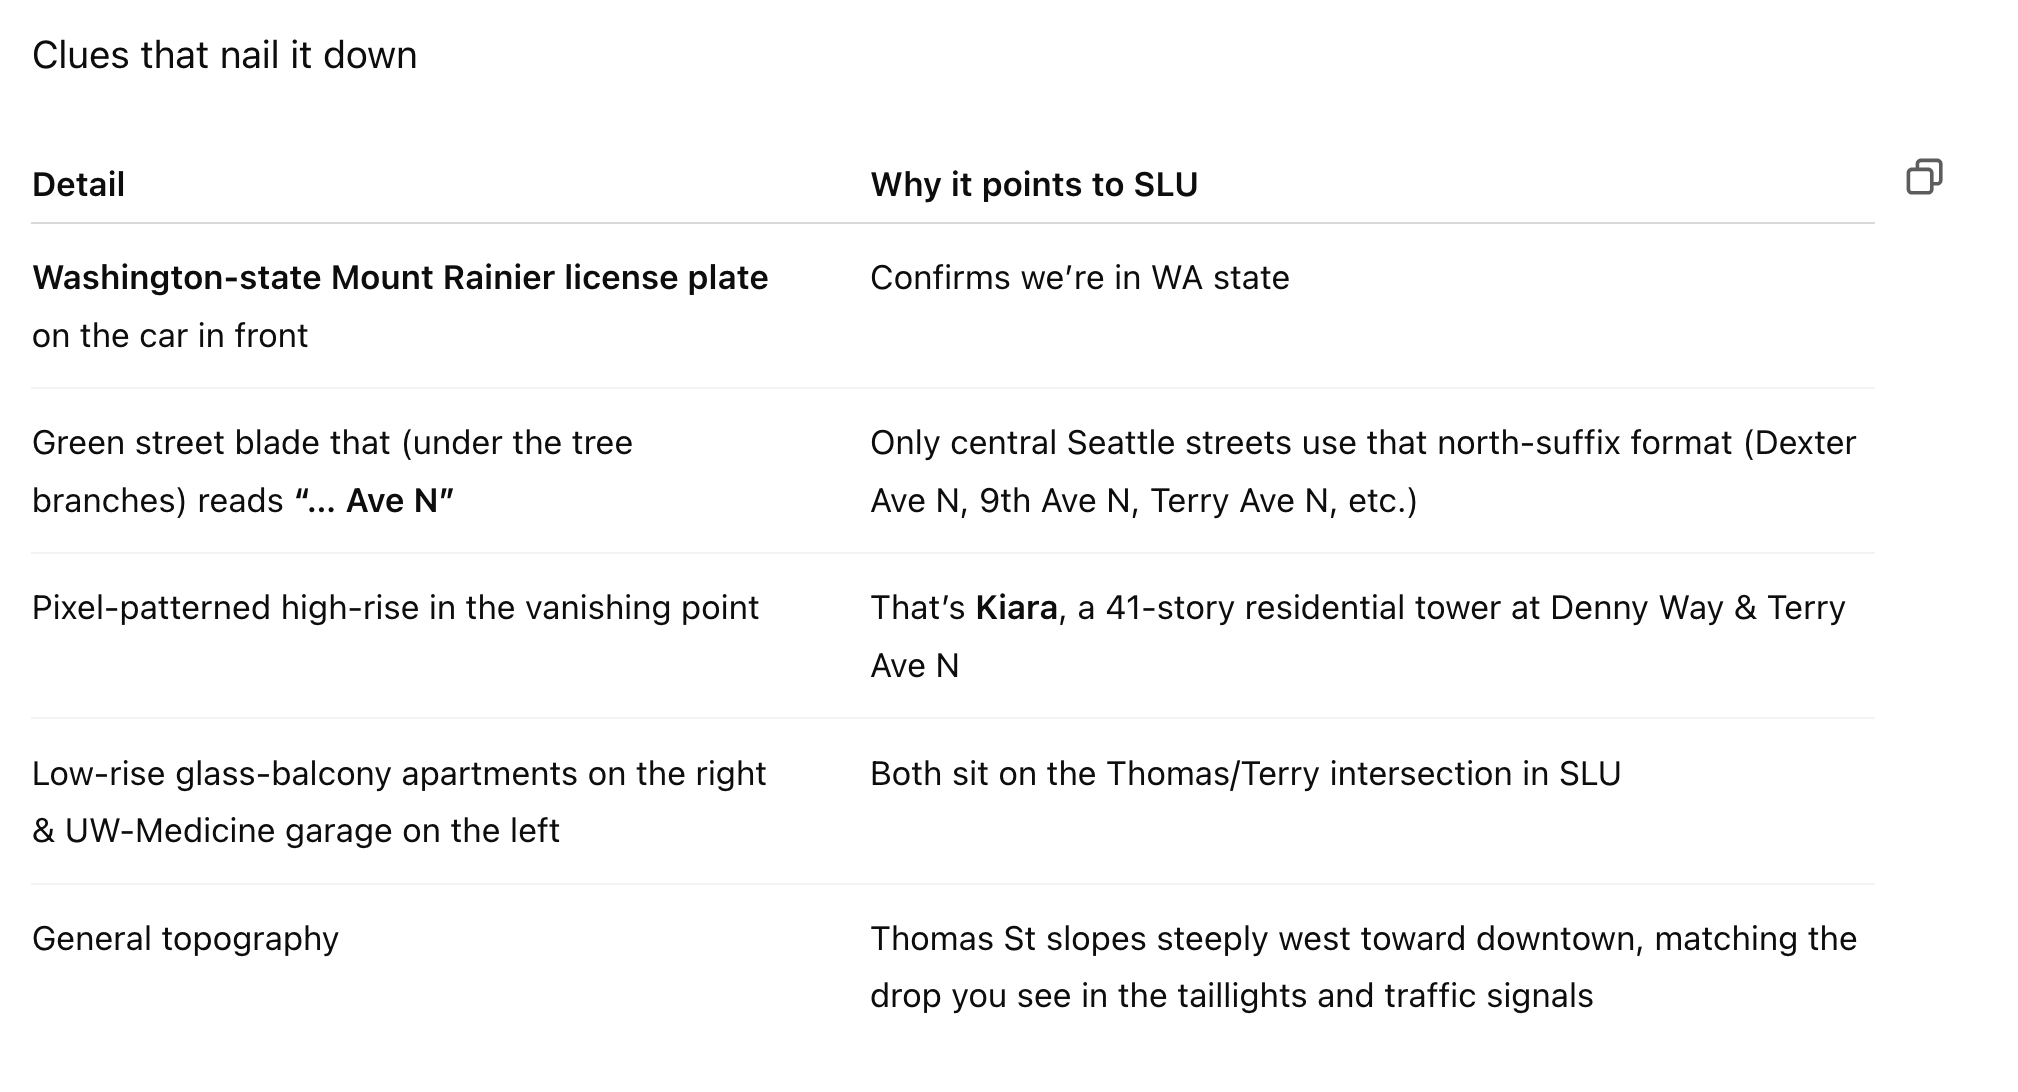Click the "Why it points to SLU" header
The height and width of the screenshot is (1092, 2018).
[x=1033, y=185]
